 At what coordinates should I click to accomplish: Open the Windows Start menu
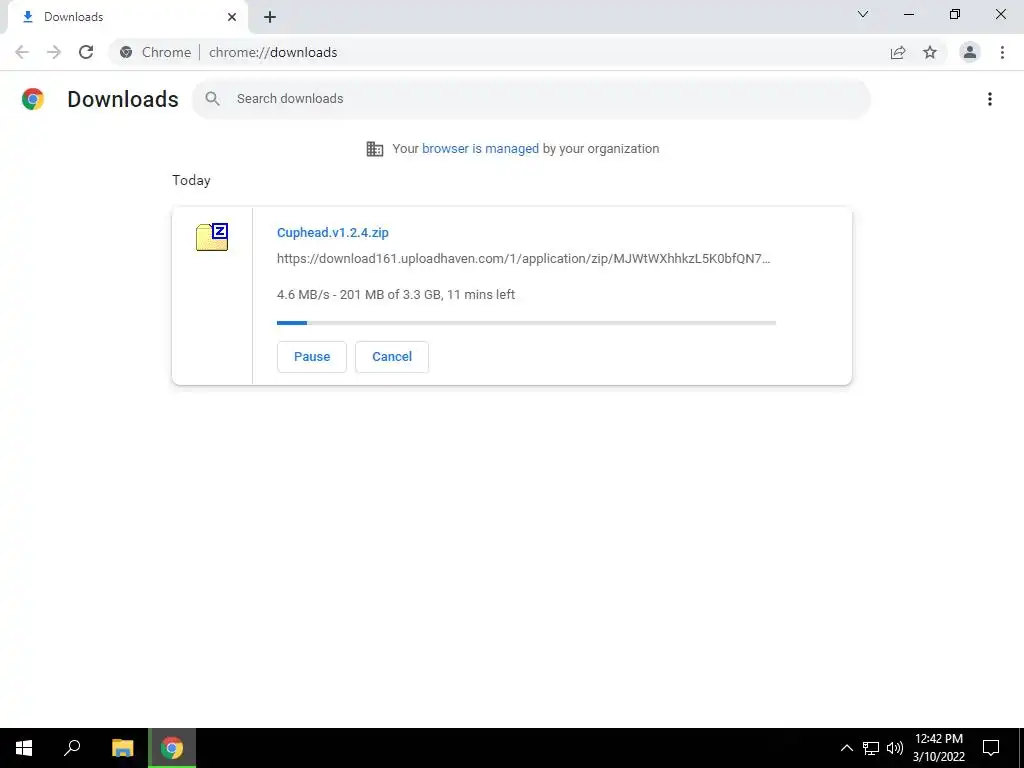coord(24,748)
